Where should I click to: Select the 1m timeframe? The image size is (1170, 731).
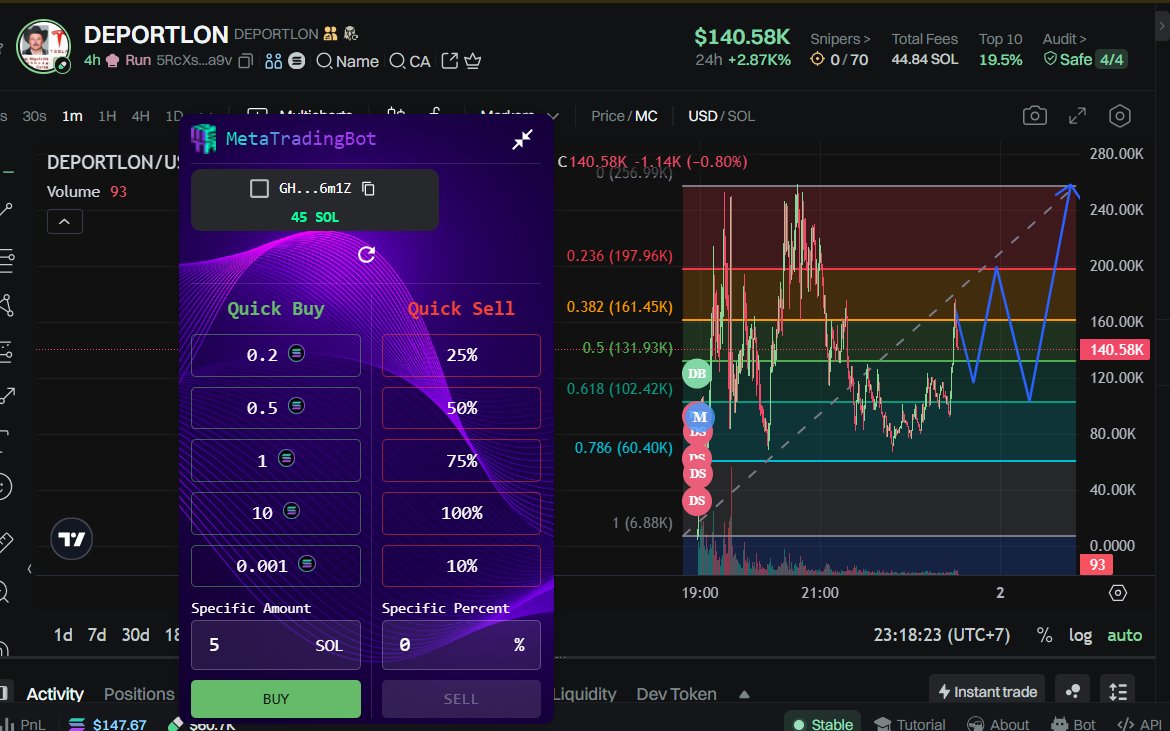pos(72,116)
